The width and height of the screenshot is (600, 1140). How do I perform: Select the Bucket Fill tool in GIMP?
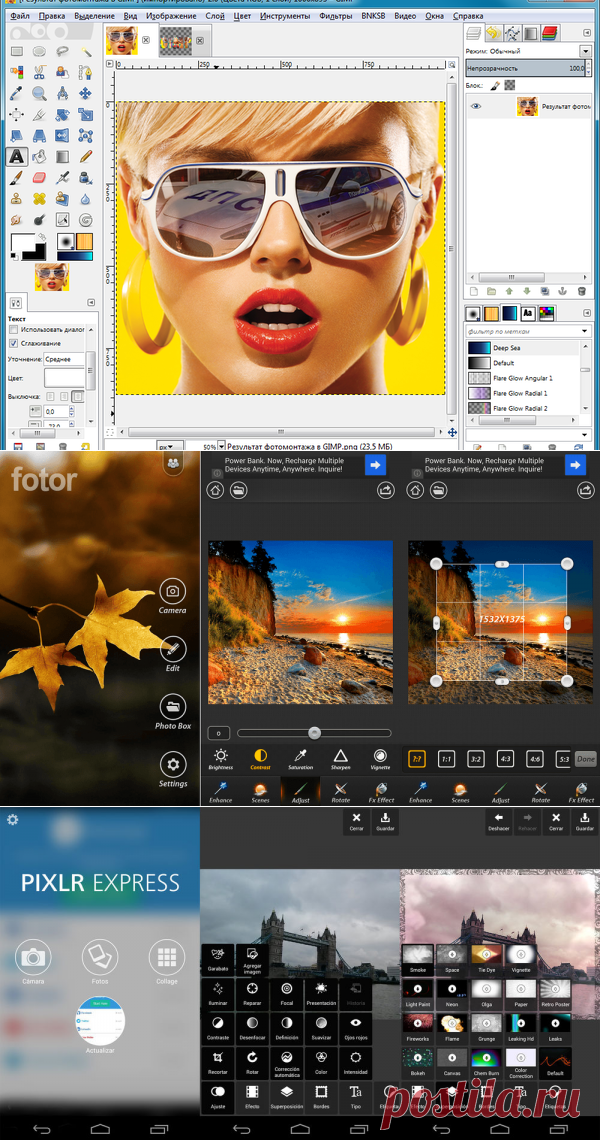coord(39,156)
